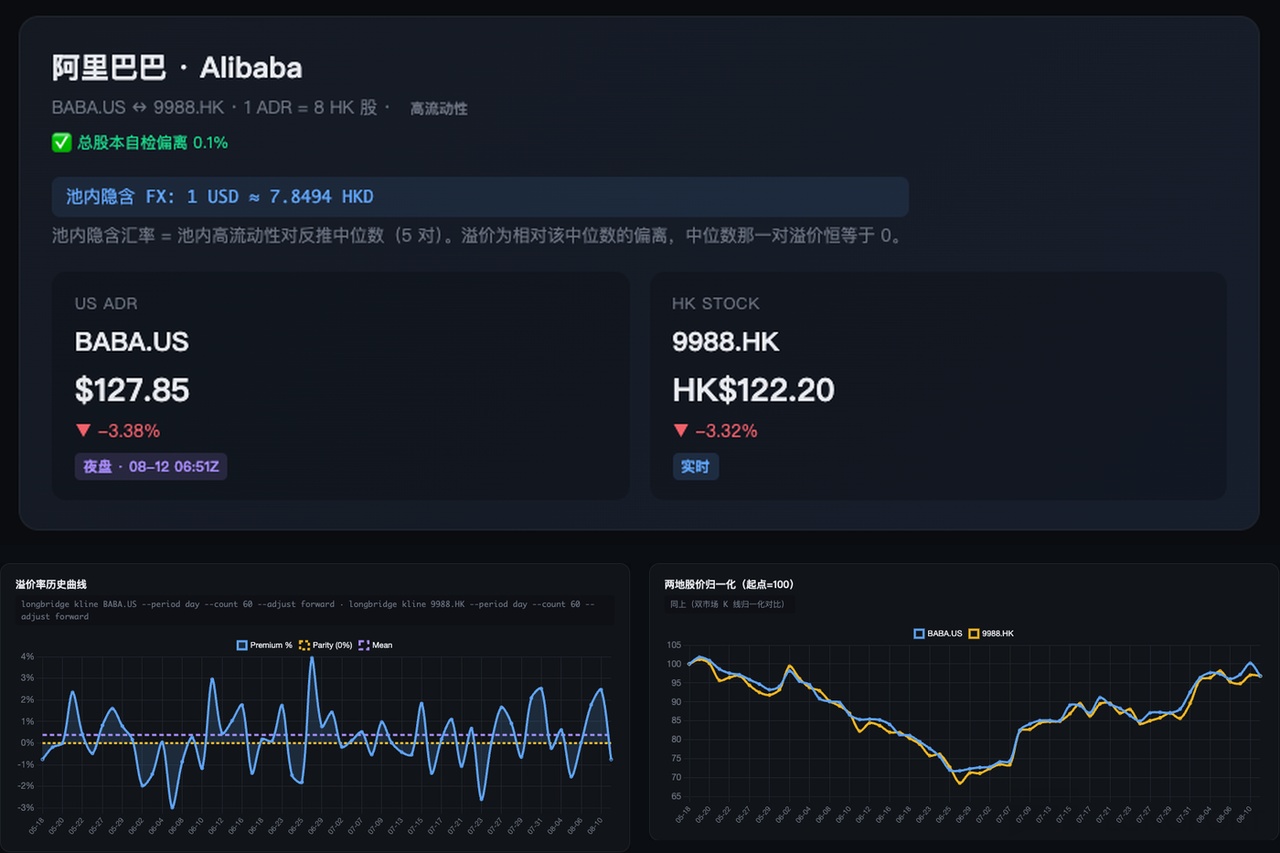Click the green checkmark self-check icon
Screen dimensions: 1280x853
[x=61, y=143]
